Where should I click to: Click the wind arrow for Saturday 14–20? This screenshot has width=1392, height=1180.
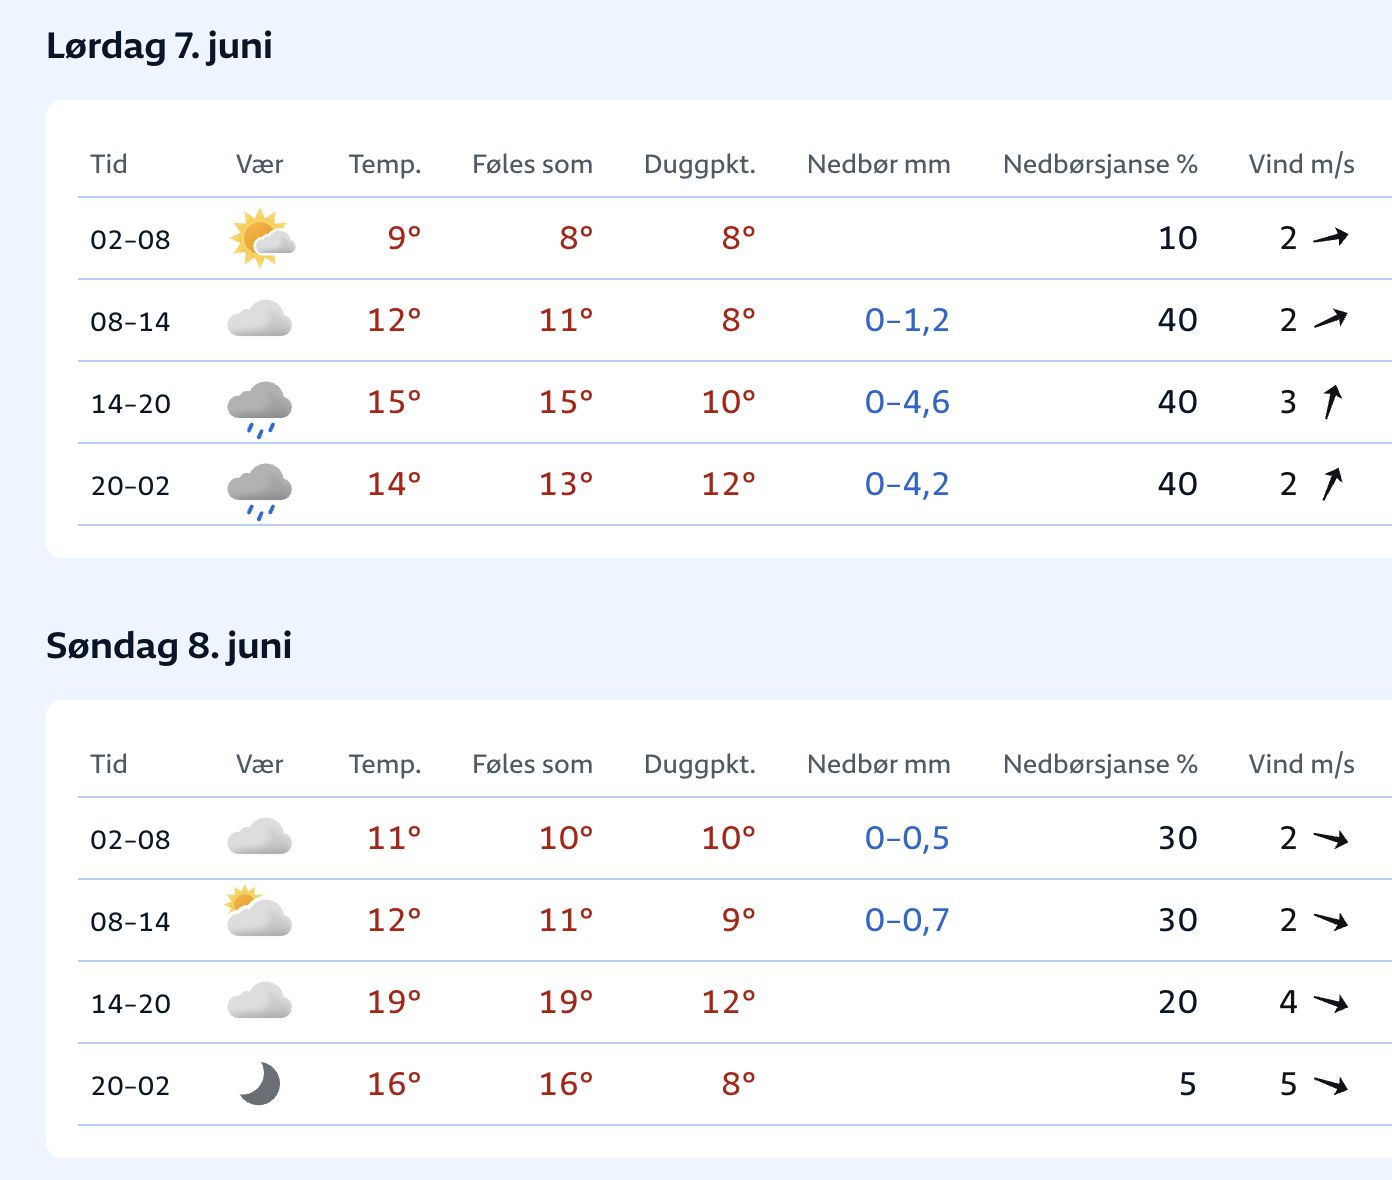[x=1332, y=402]
